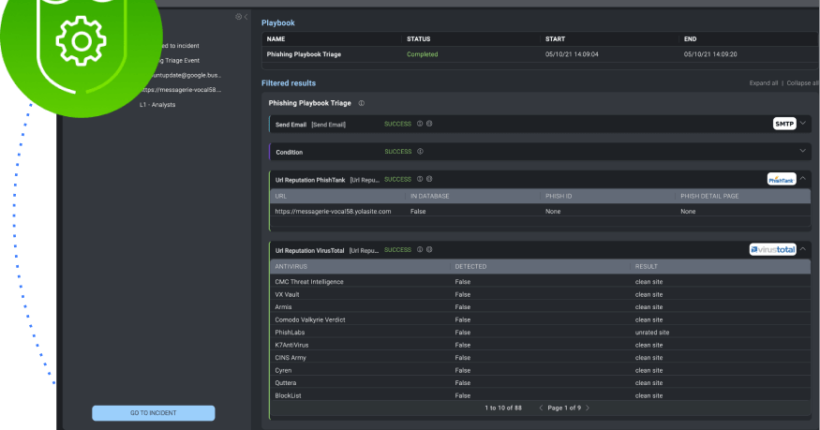Click the truncated google.bus email entry in sidebar
The image size is (820, 430).
click(186, 75)
